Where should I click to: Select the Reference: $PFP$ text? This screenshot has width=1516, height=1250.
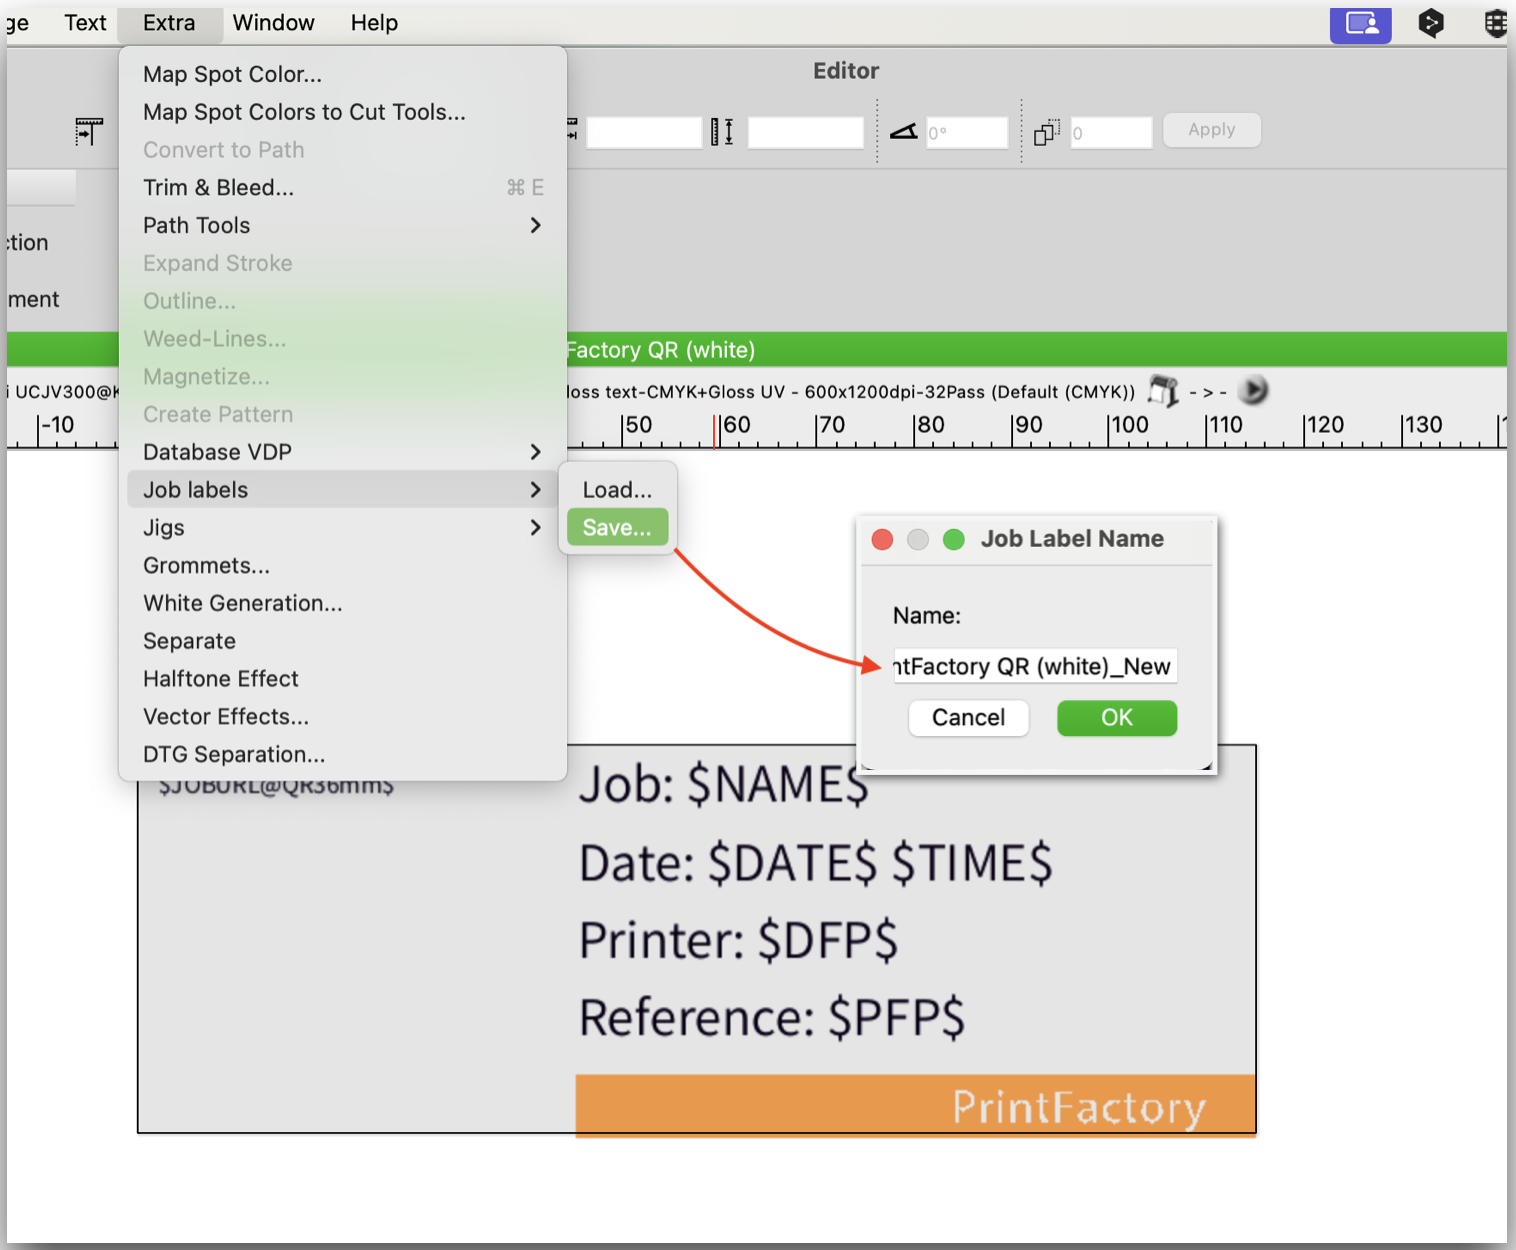(x=772, y=1017)
